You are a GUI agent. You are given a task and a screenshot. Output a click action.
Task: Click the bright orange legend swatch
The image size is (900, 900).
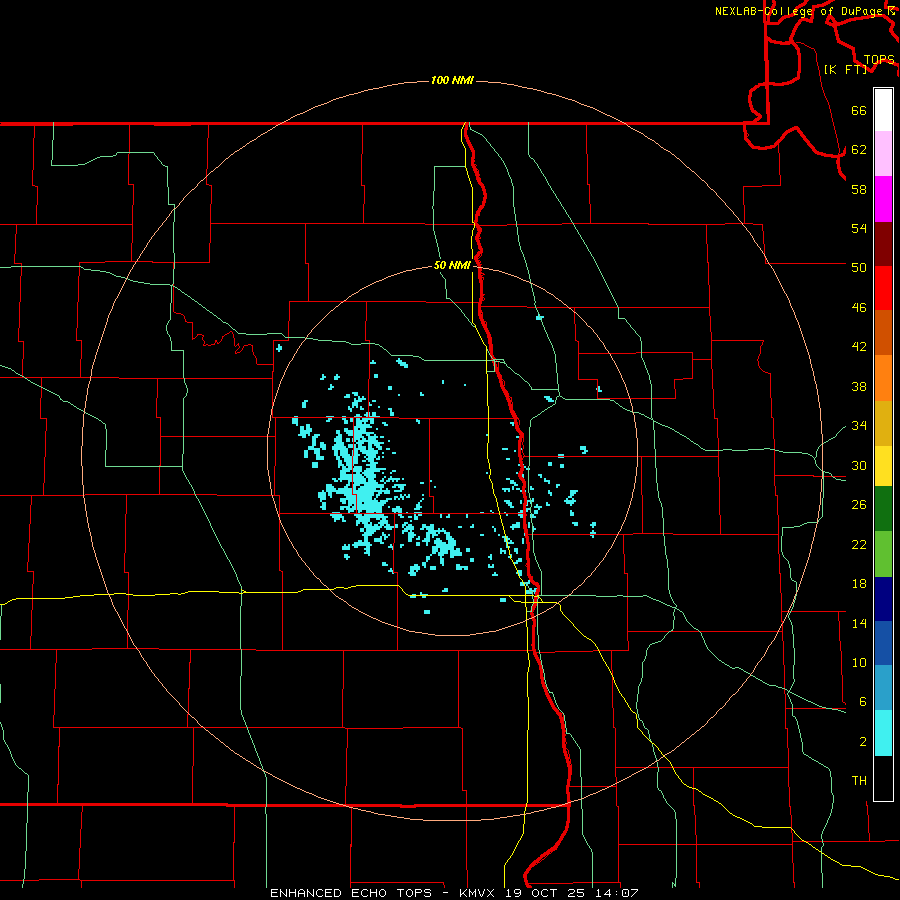click(883, 378)
